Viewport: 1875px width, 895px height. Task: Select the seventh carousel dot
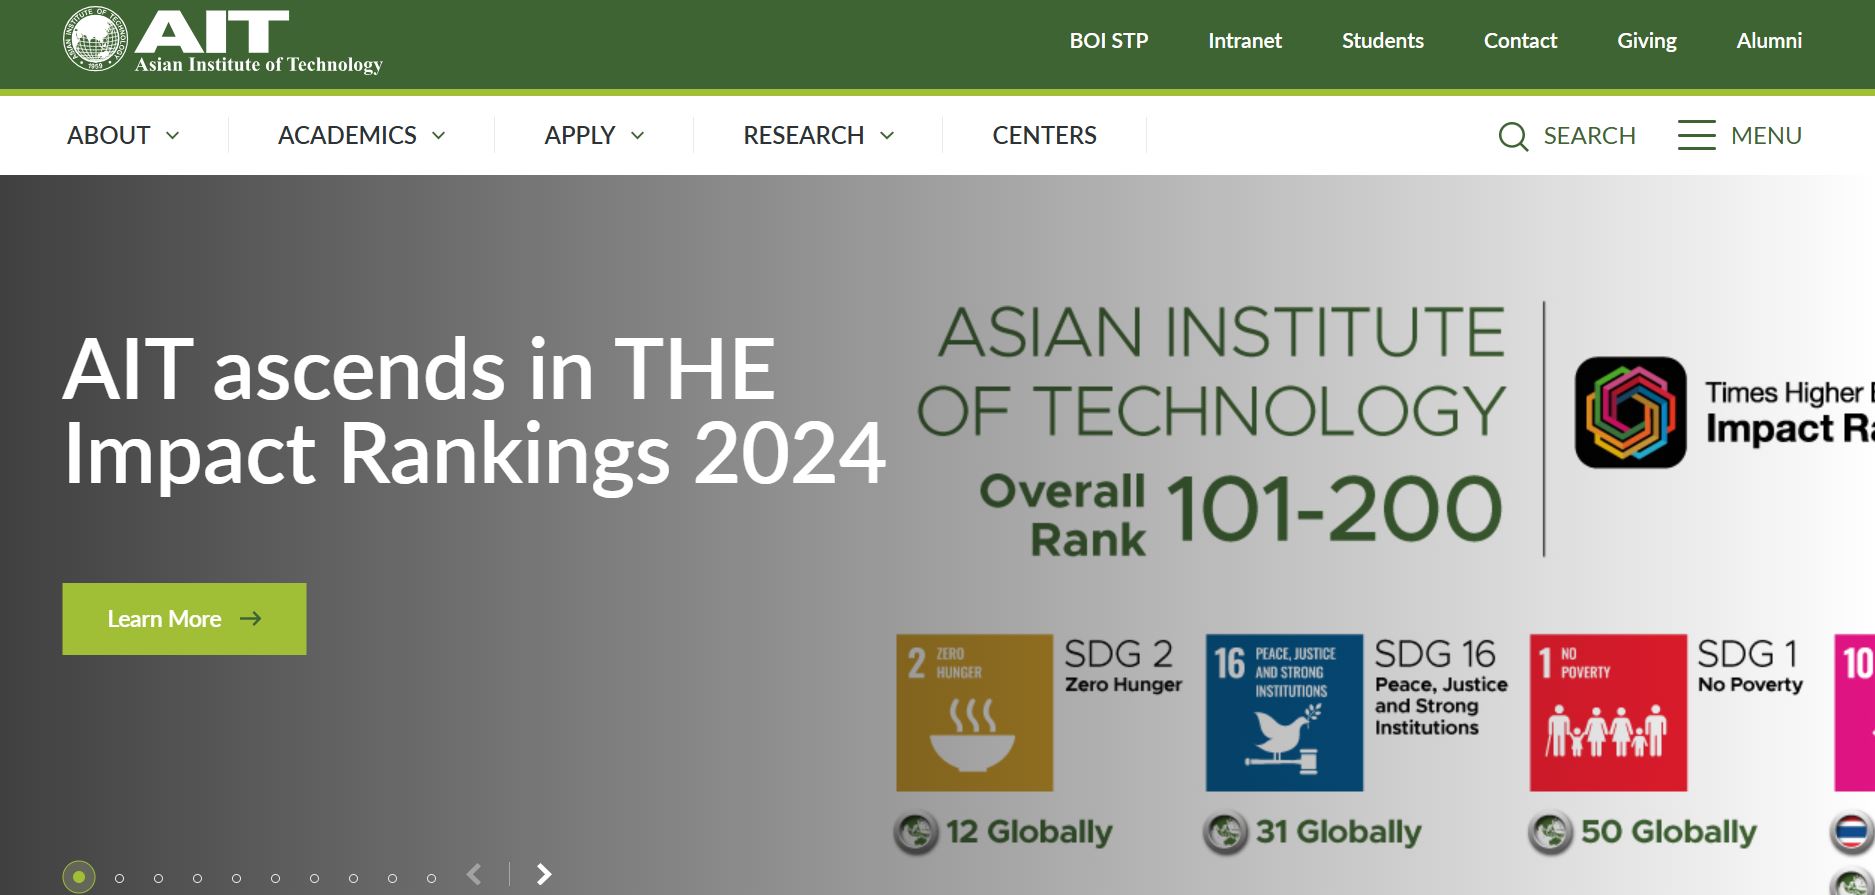click(314, 878)
